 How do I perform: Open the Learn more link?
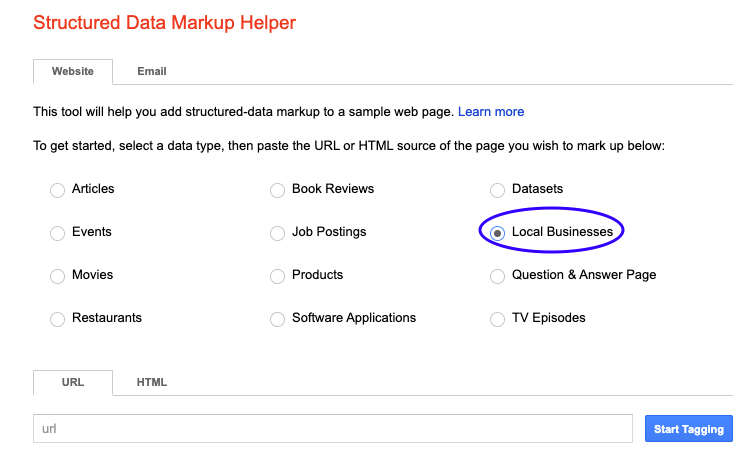click(491, 112)
